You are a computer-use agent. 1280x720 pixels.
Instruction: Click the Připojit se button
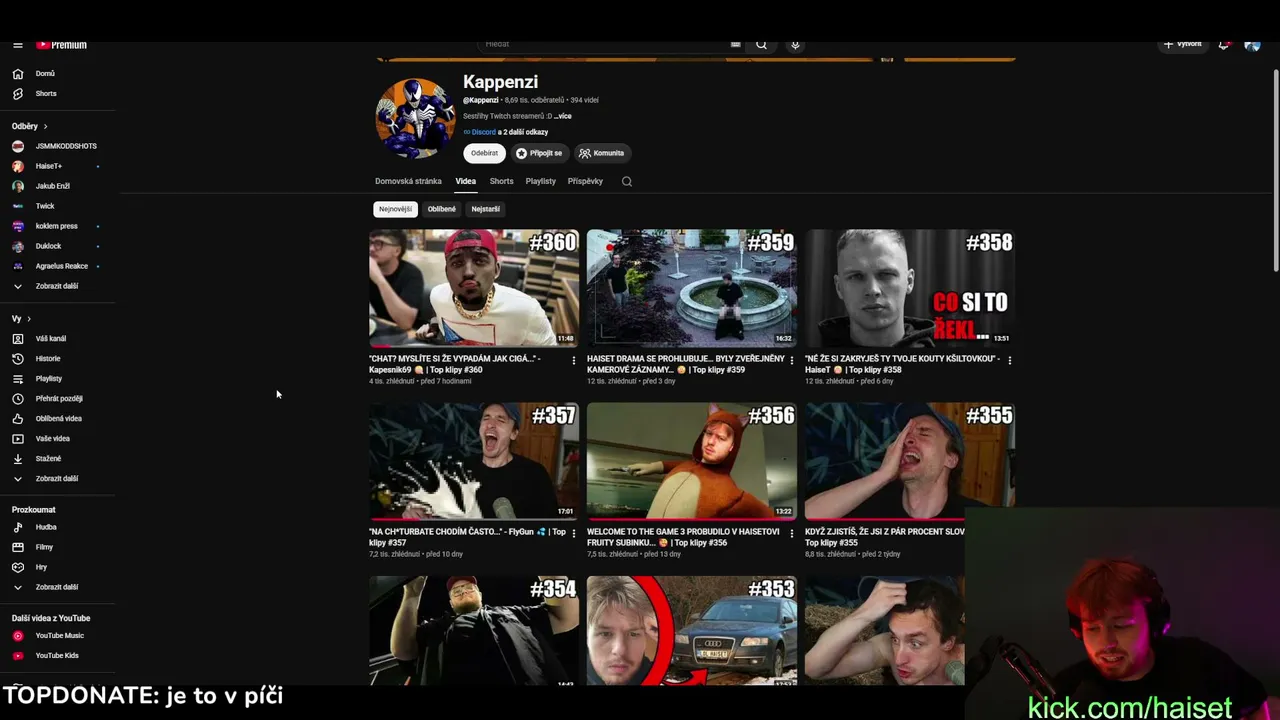pyautogui.click(x=539, y=153)
